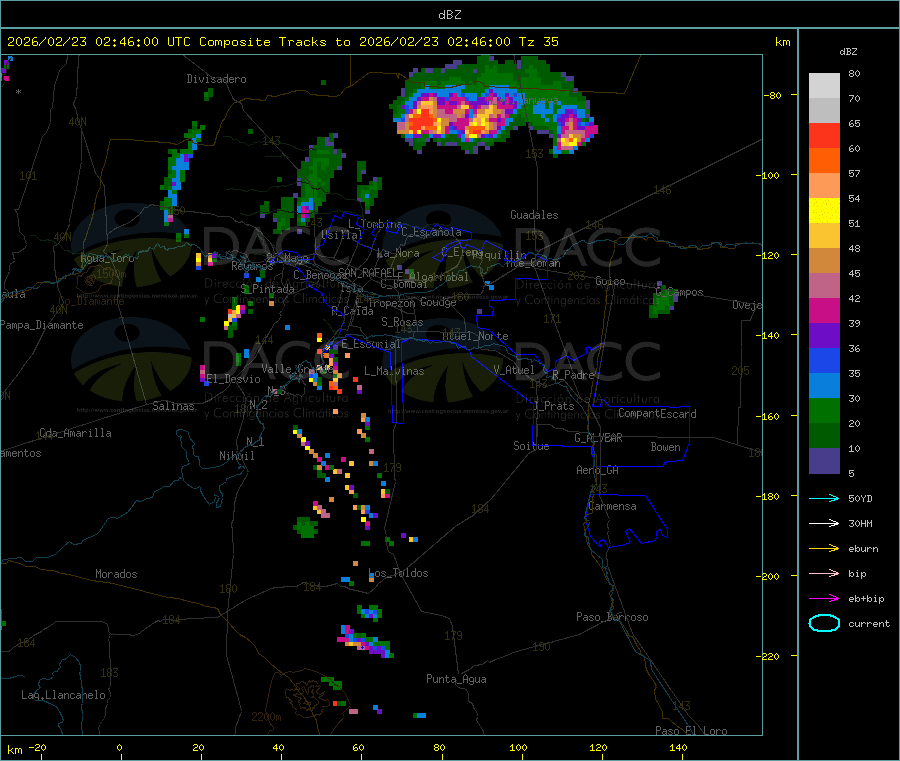Click the R_Padre place label
The width and height of the screenshot is (900, 761).
point(573,375)
